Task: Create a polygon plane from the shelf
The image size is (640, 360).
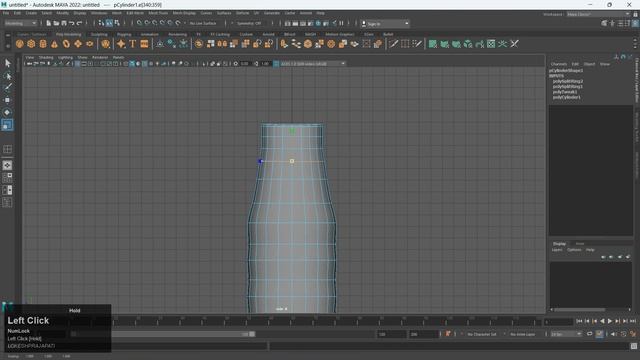Action: [x=78, y=44]
